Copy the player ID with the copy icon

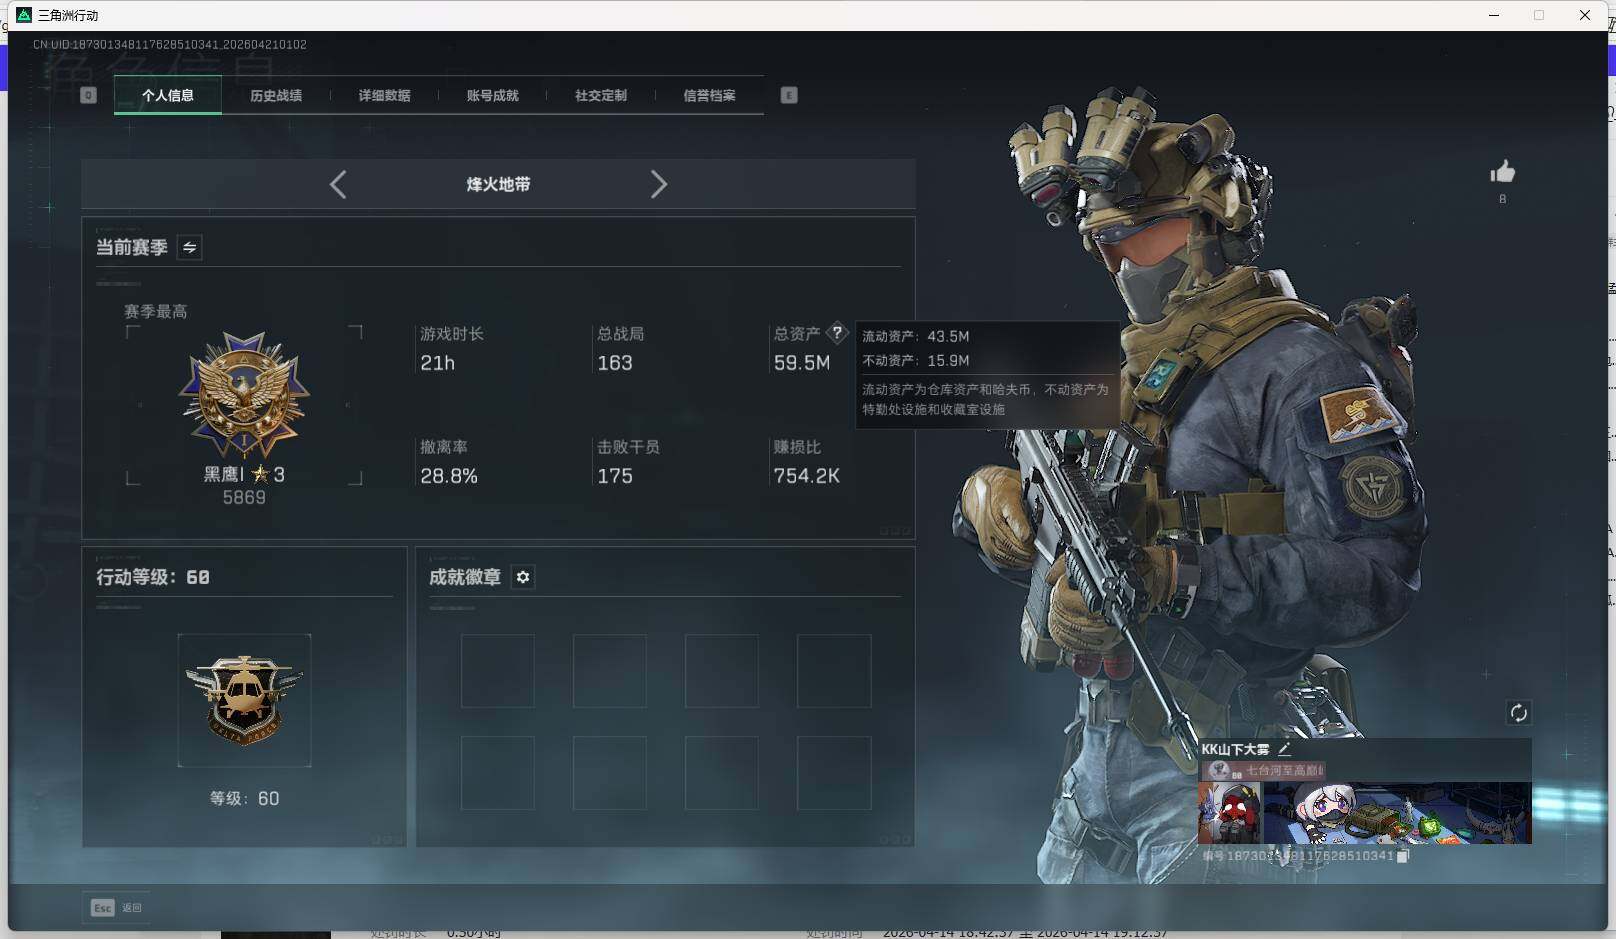tap(1403, 856)
